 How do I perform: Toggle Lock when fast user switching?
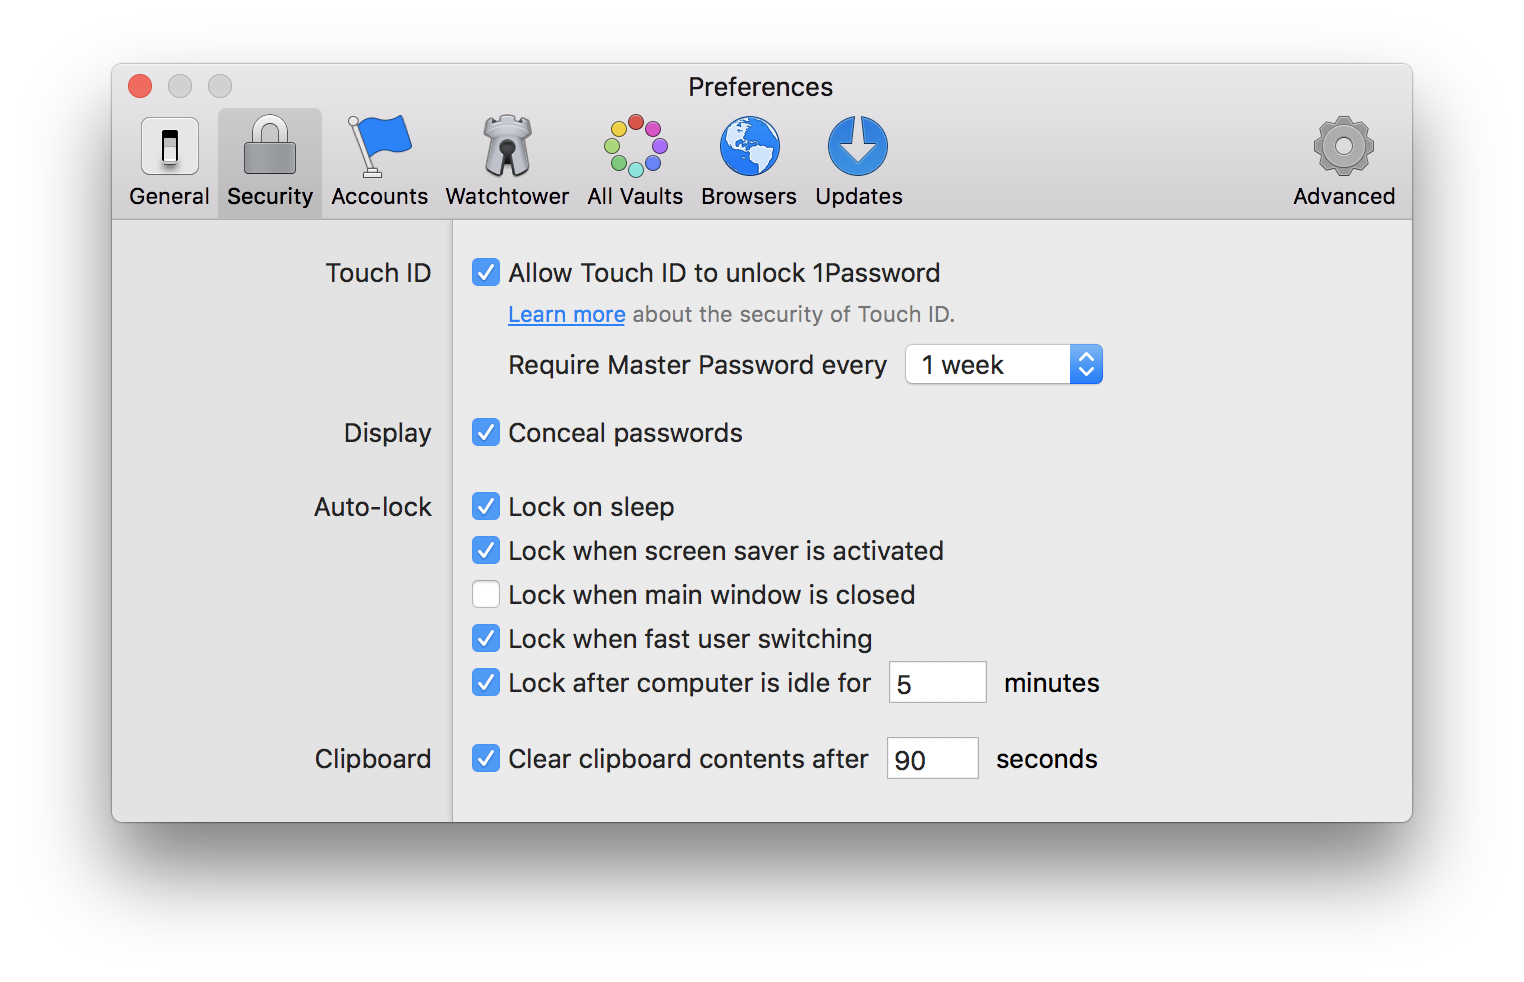(486, 638)
